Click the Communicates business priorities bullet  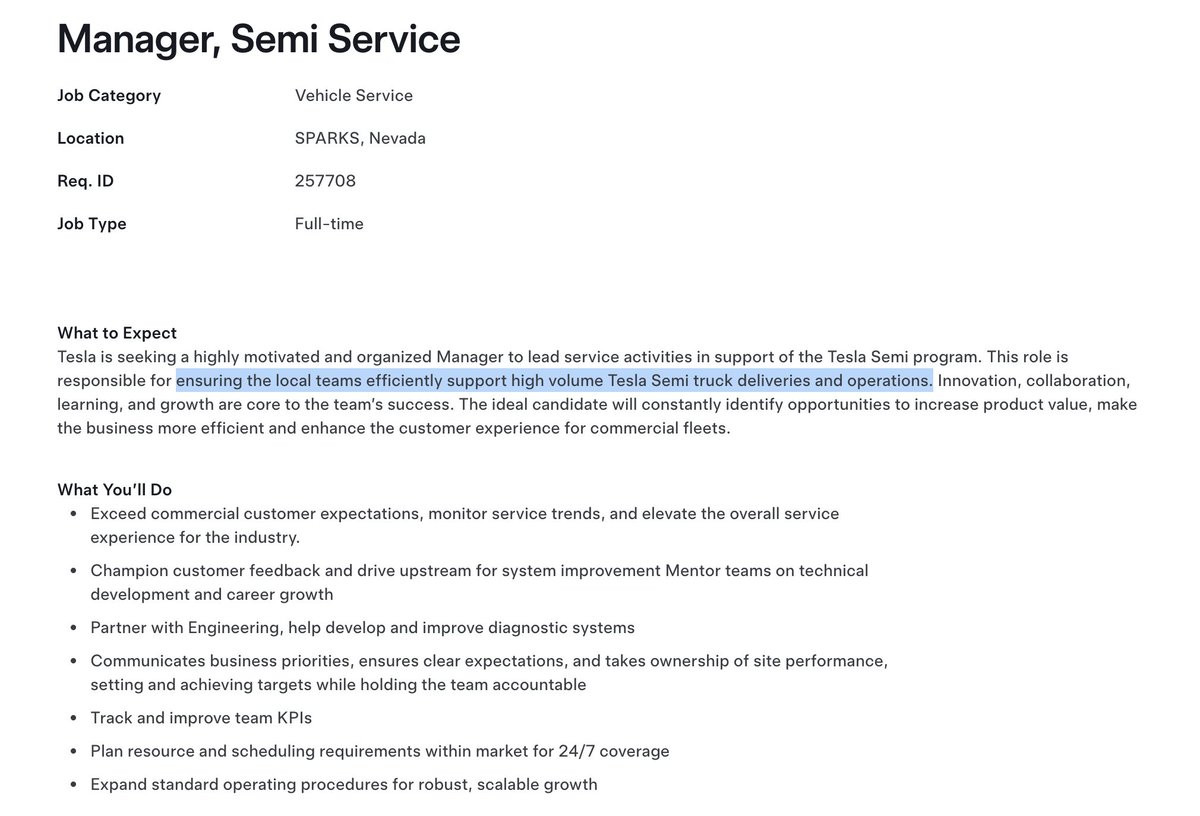[489, 673]
